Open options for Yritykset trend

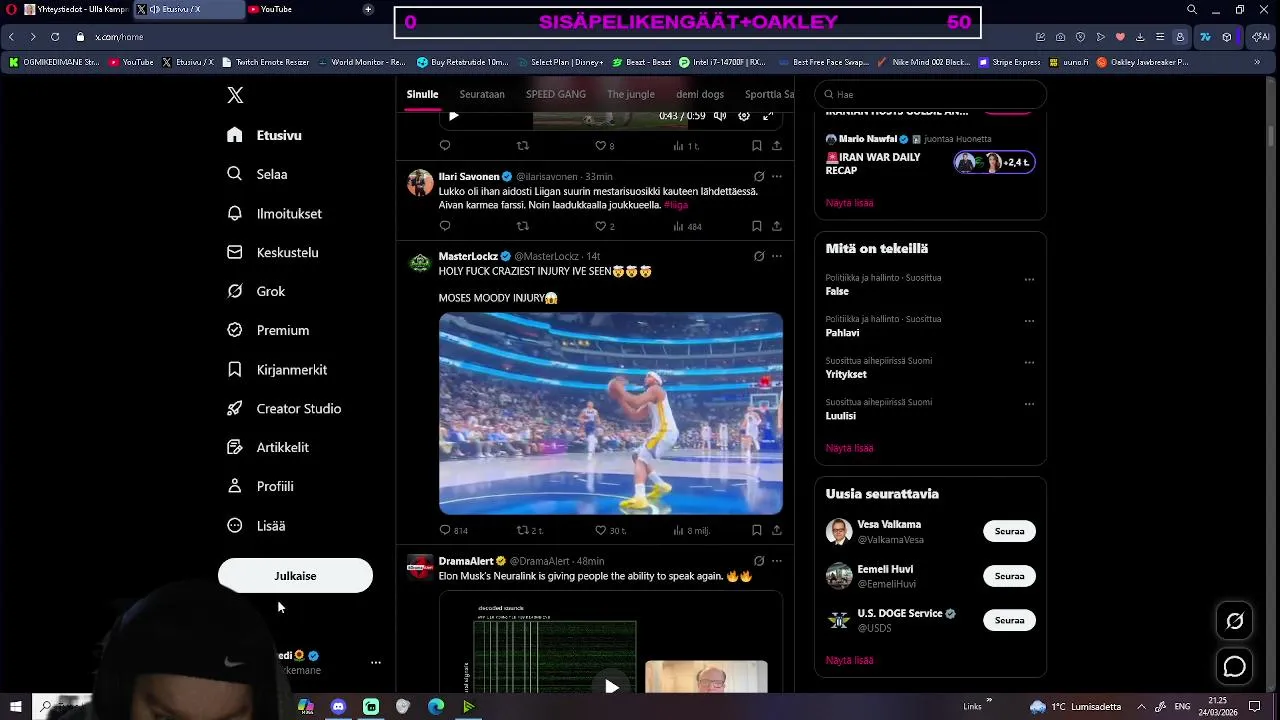pos(1029,362)
